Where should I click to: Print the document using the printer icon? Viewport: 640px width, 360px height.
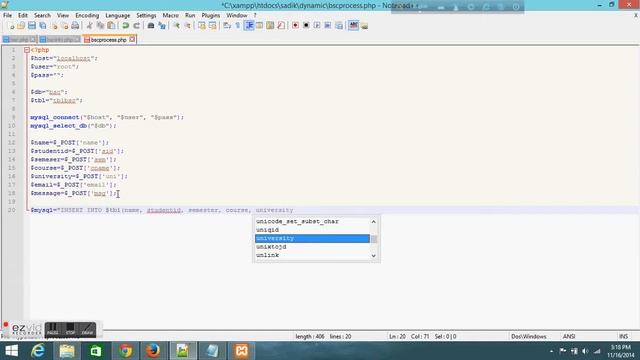pyautogui.click(x=75, y=26)
